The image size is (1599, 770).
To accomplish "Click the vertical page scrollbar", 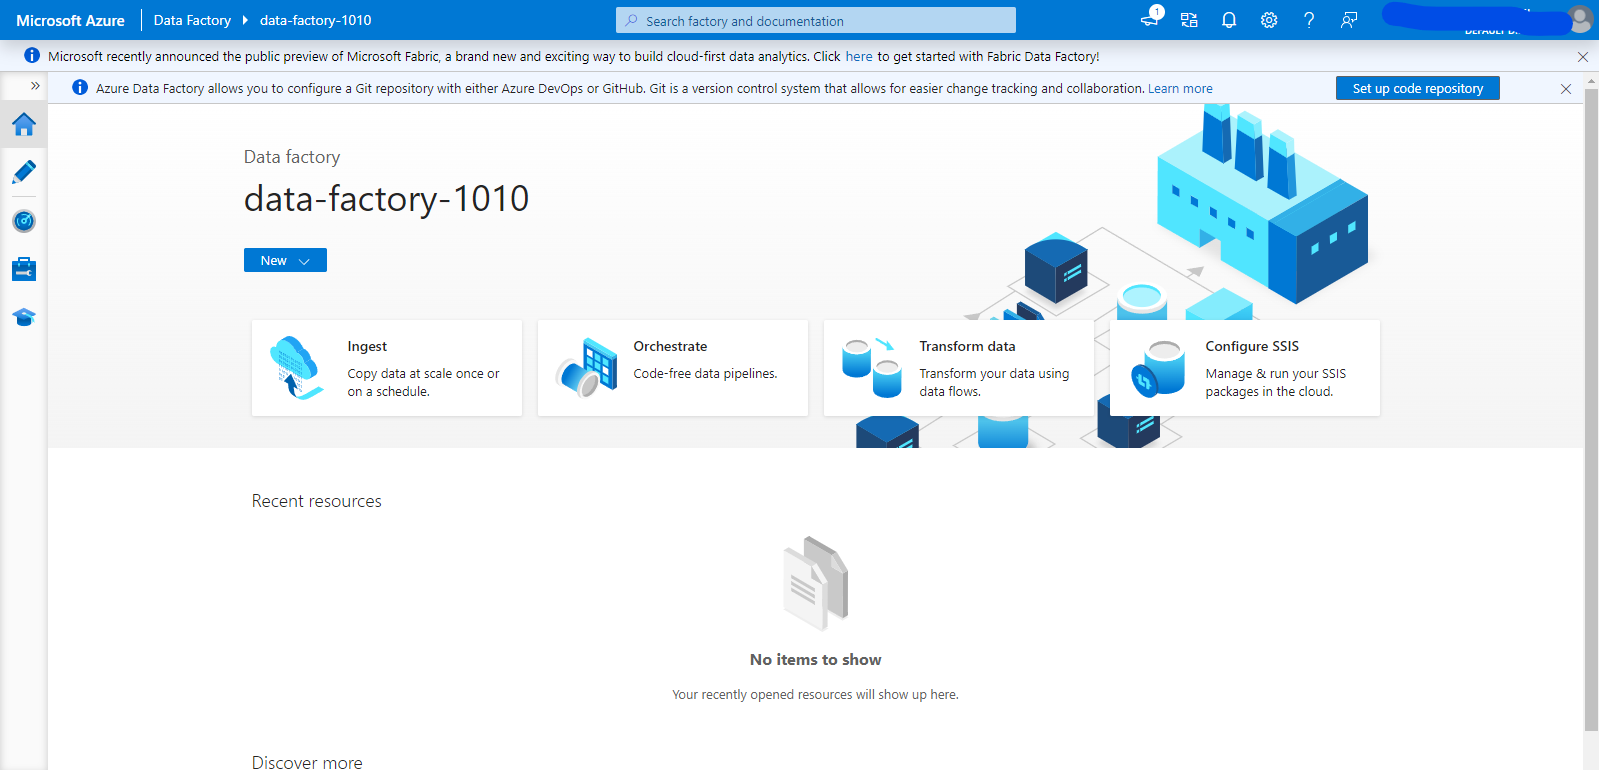I will pos(1591,410).
